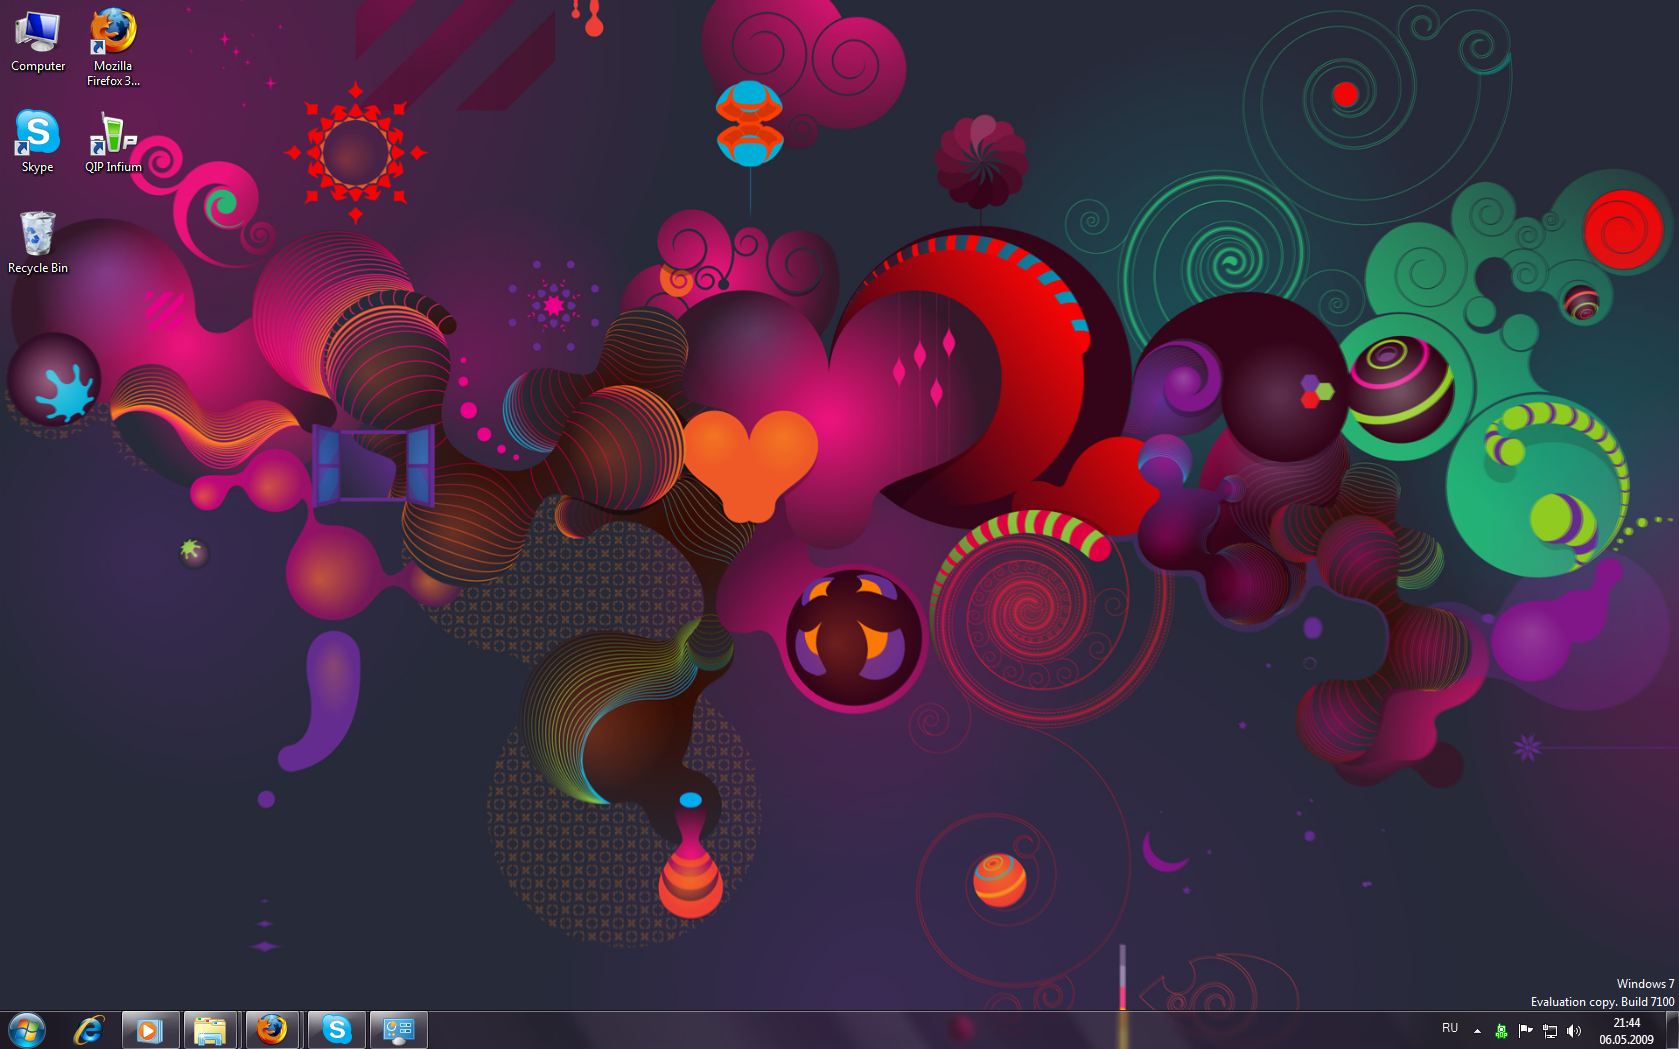Open the speaker volume control
The image size is (1679, 1049).
click(x=1574, y=1030)
